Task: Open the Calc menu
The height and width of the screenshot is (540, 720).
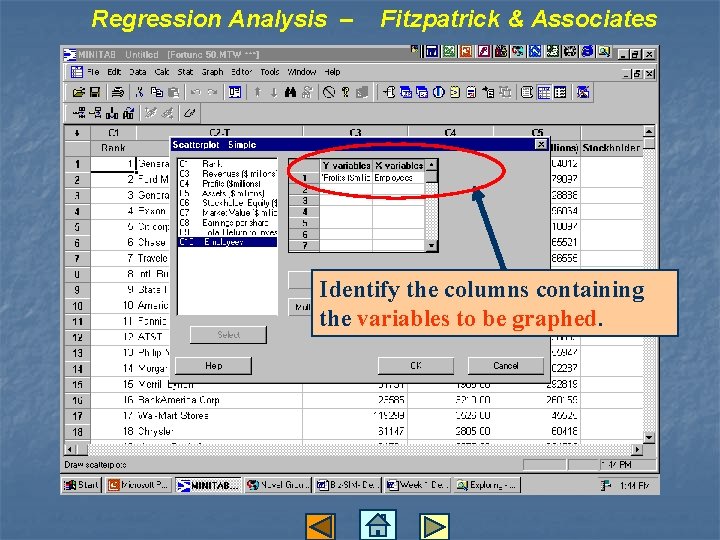Action: pyautogui.click(x=162, y=72)
